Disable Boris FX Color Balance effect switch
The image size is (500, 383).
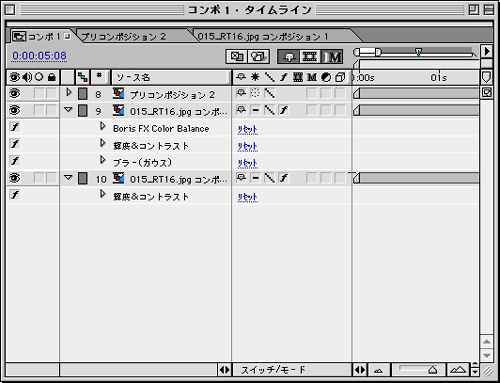tap(15, 127)
